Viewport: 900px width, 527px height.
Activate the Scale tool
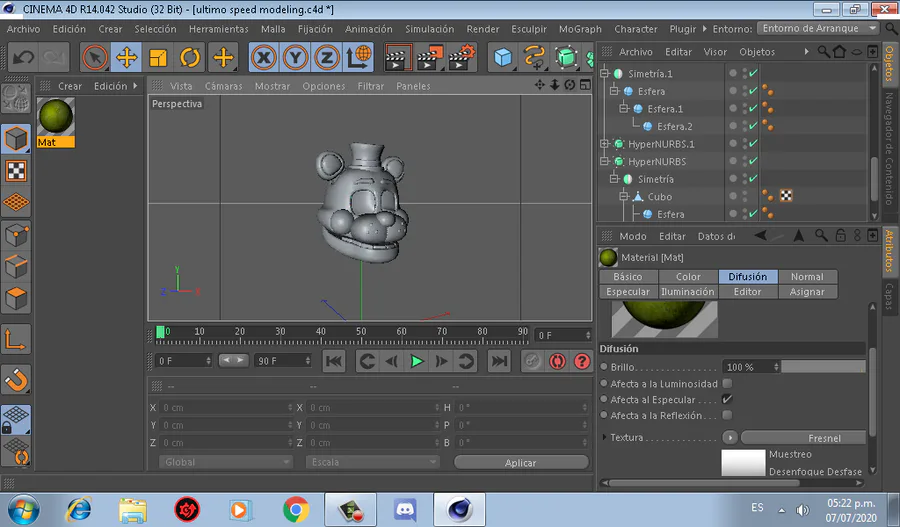coord(158,57)
